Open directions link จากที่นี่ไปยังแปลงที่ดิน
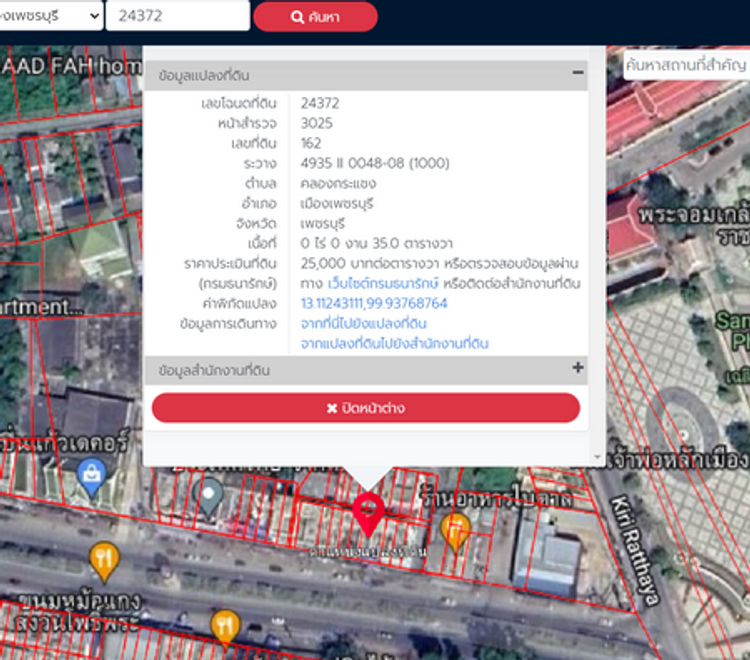Image resolution: width=750 pixels, height=660 pixels. pyautogui.click(x=364, y=323)
